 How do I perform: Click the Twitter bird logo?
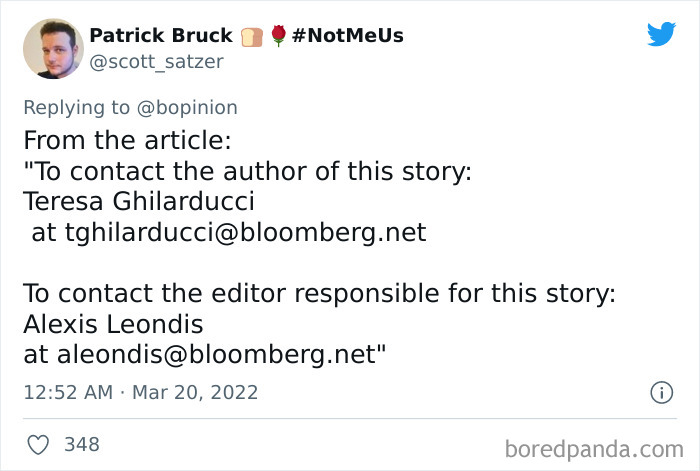coord(661,35)
